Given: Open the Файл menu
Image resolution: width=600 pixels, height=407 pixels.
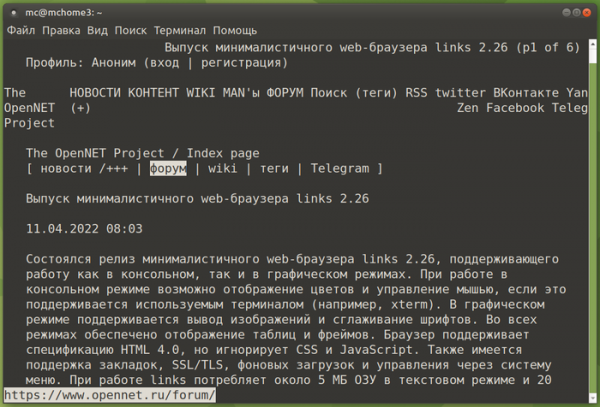Looking at the screenshot, I should click(20, 30).
